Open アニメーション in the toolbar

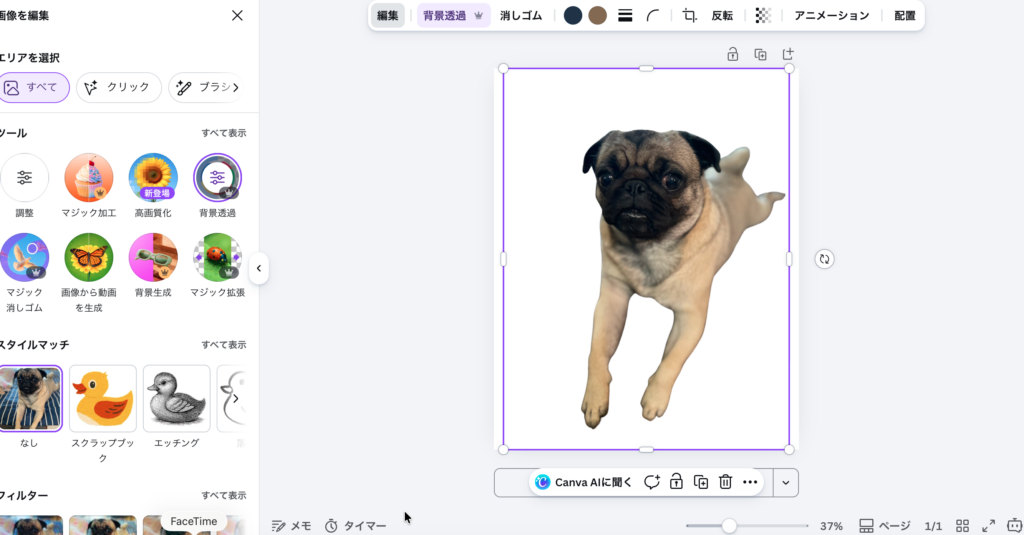point(831,16)
